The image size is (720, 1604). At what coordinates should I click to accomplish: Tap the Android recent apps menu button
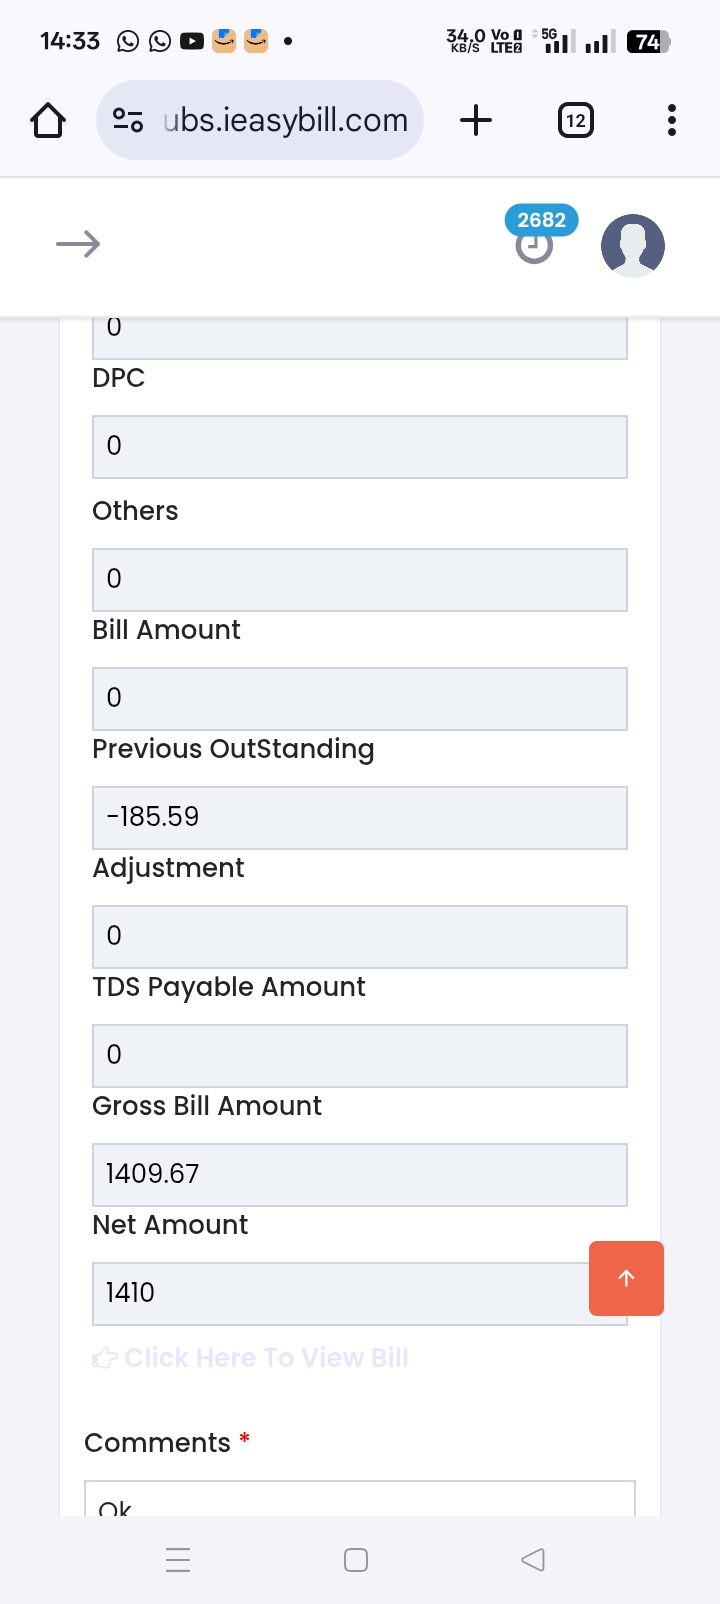(178, 1559)
